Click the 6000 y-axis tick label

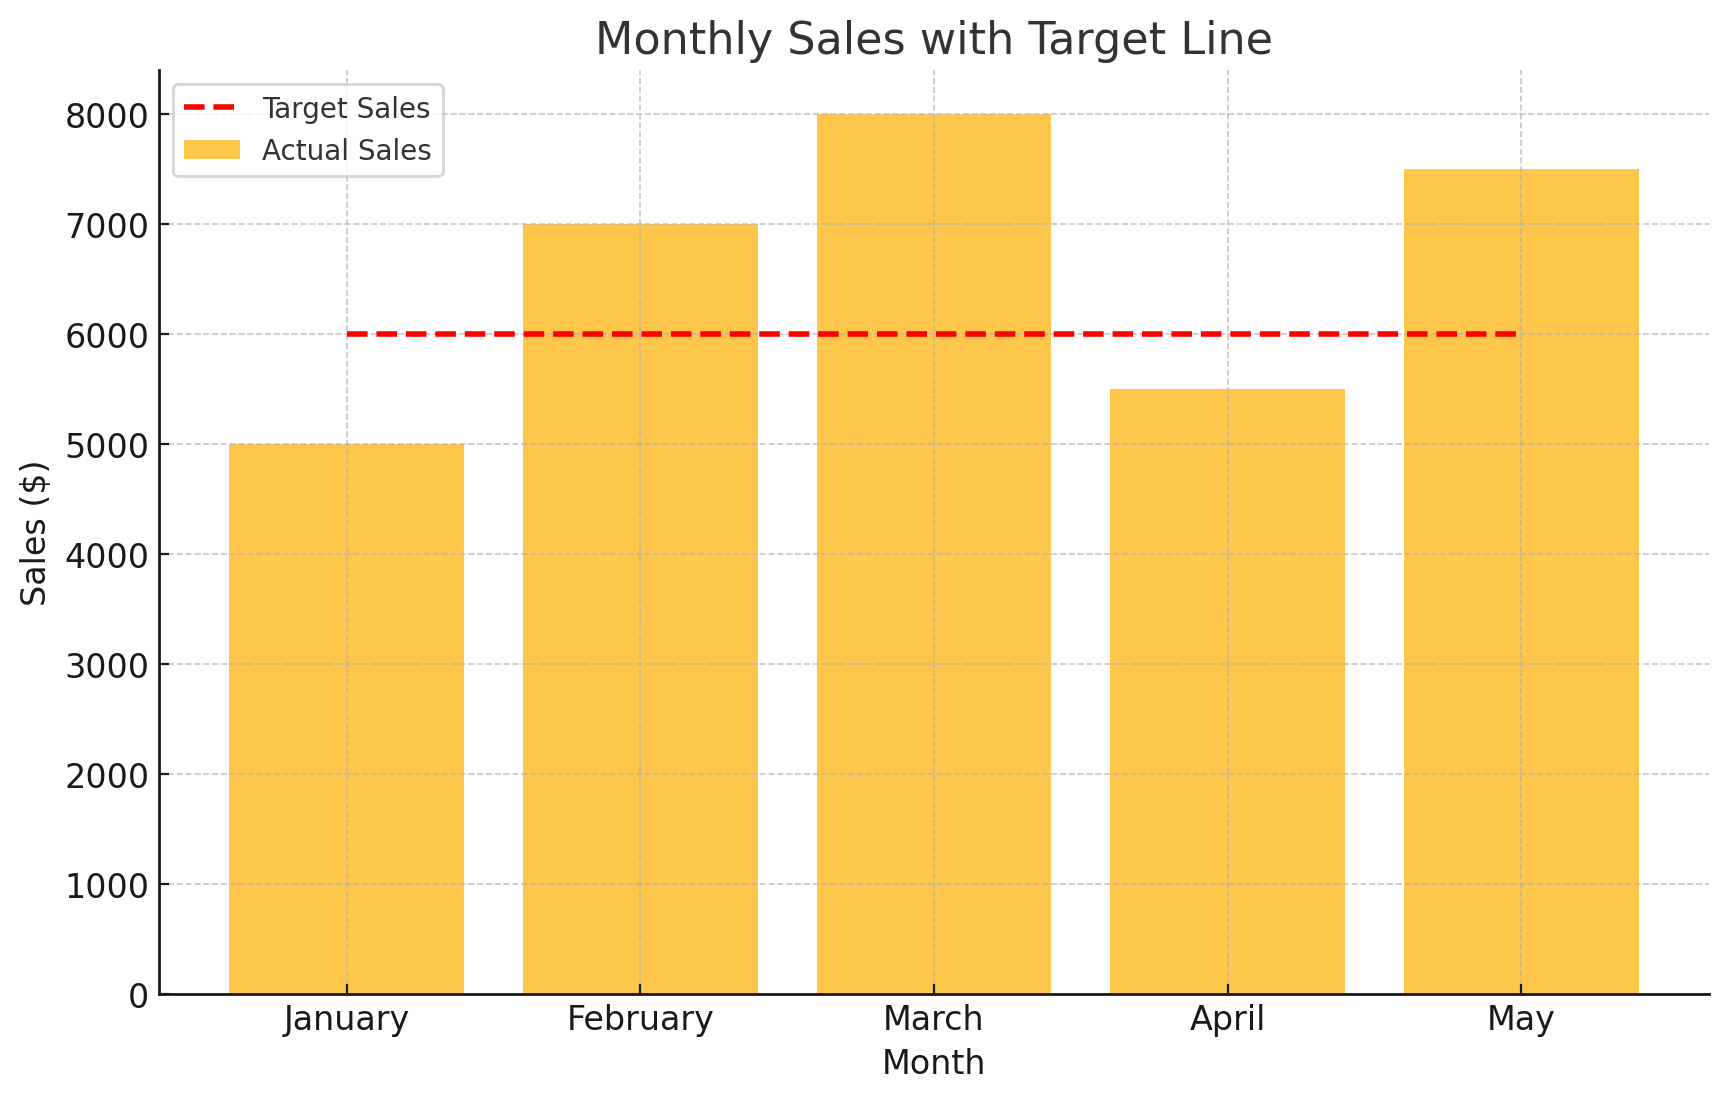(106, 336)
